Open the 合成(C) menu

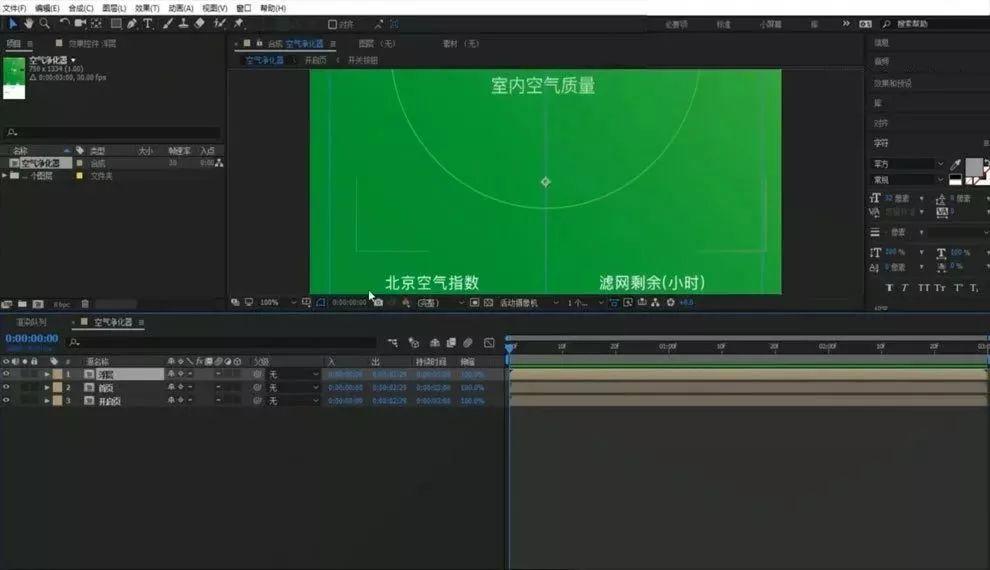[x=81, y=8]
